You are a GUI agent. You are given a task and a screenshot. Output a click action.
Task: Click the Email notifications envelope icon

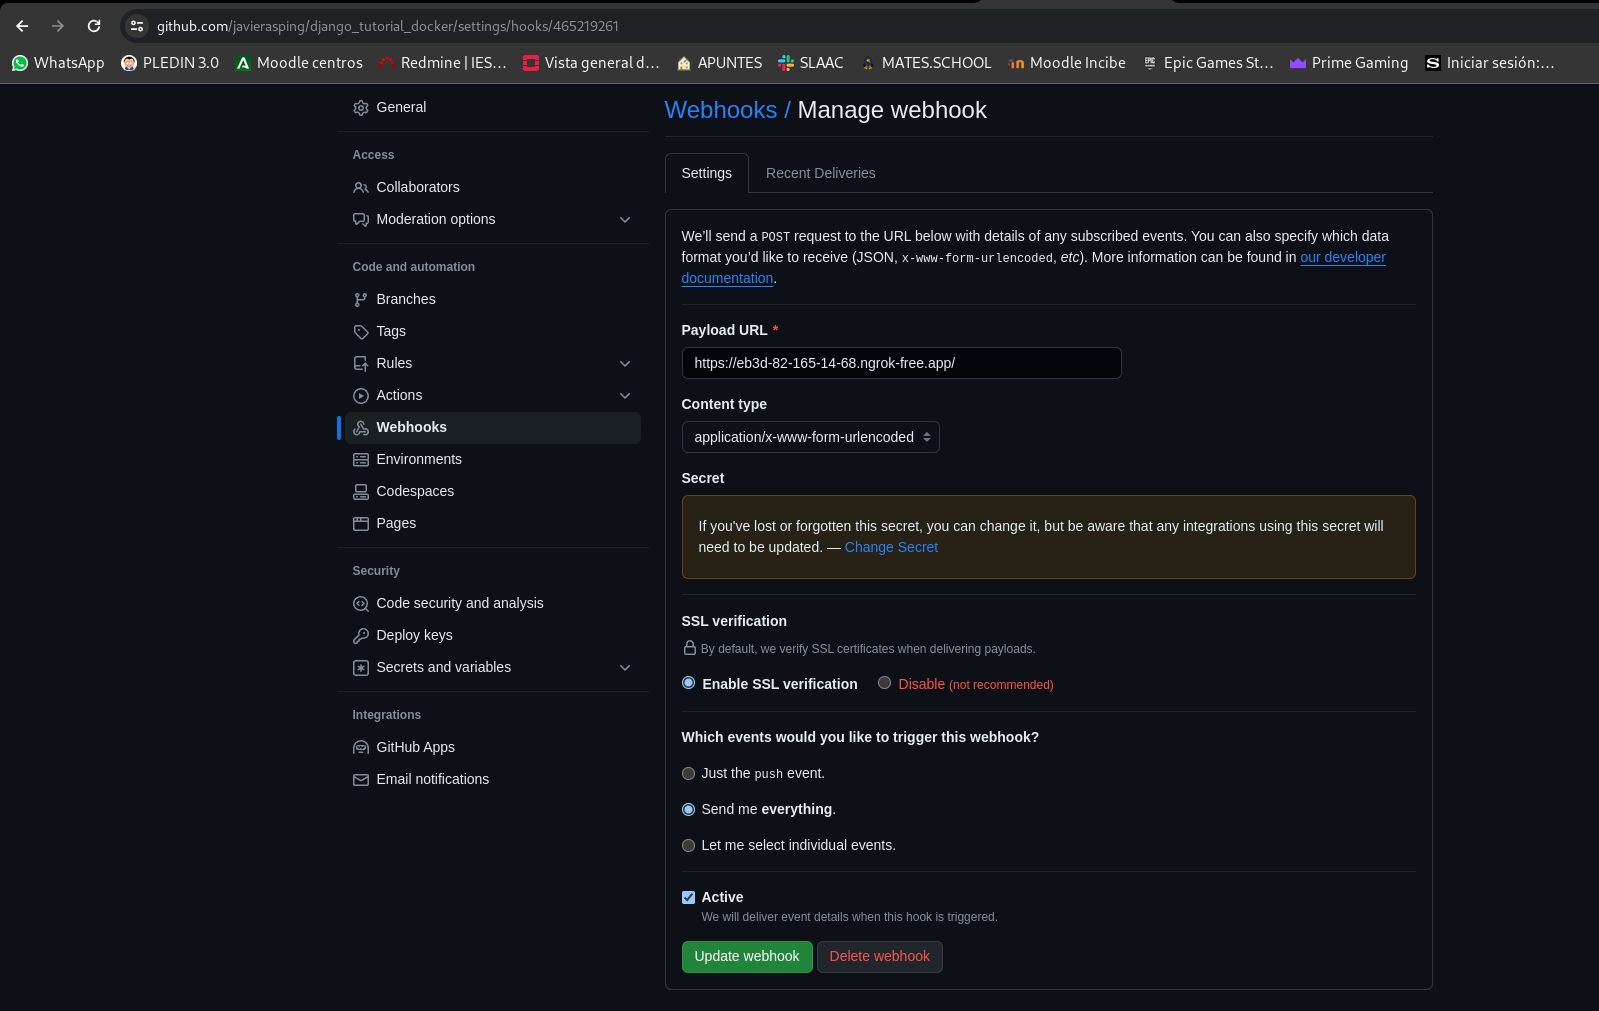[x=361, y=780]
